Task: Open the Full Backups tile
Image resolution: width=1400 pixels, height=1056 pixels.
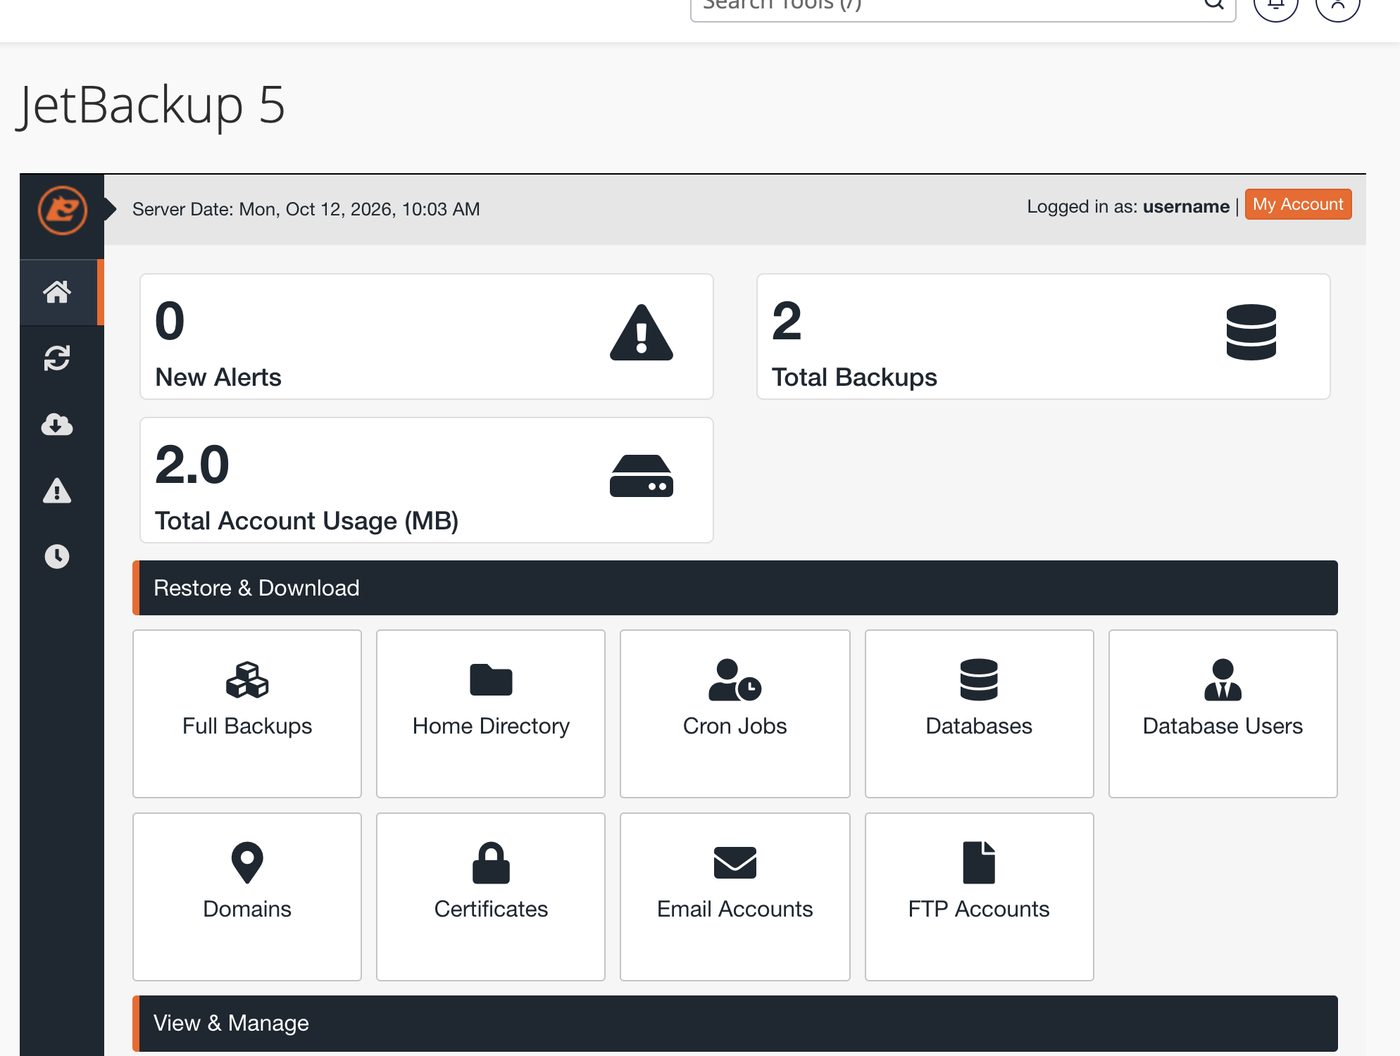Action: (247, 714)
